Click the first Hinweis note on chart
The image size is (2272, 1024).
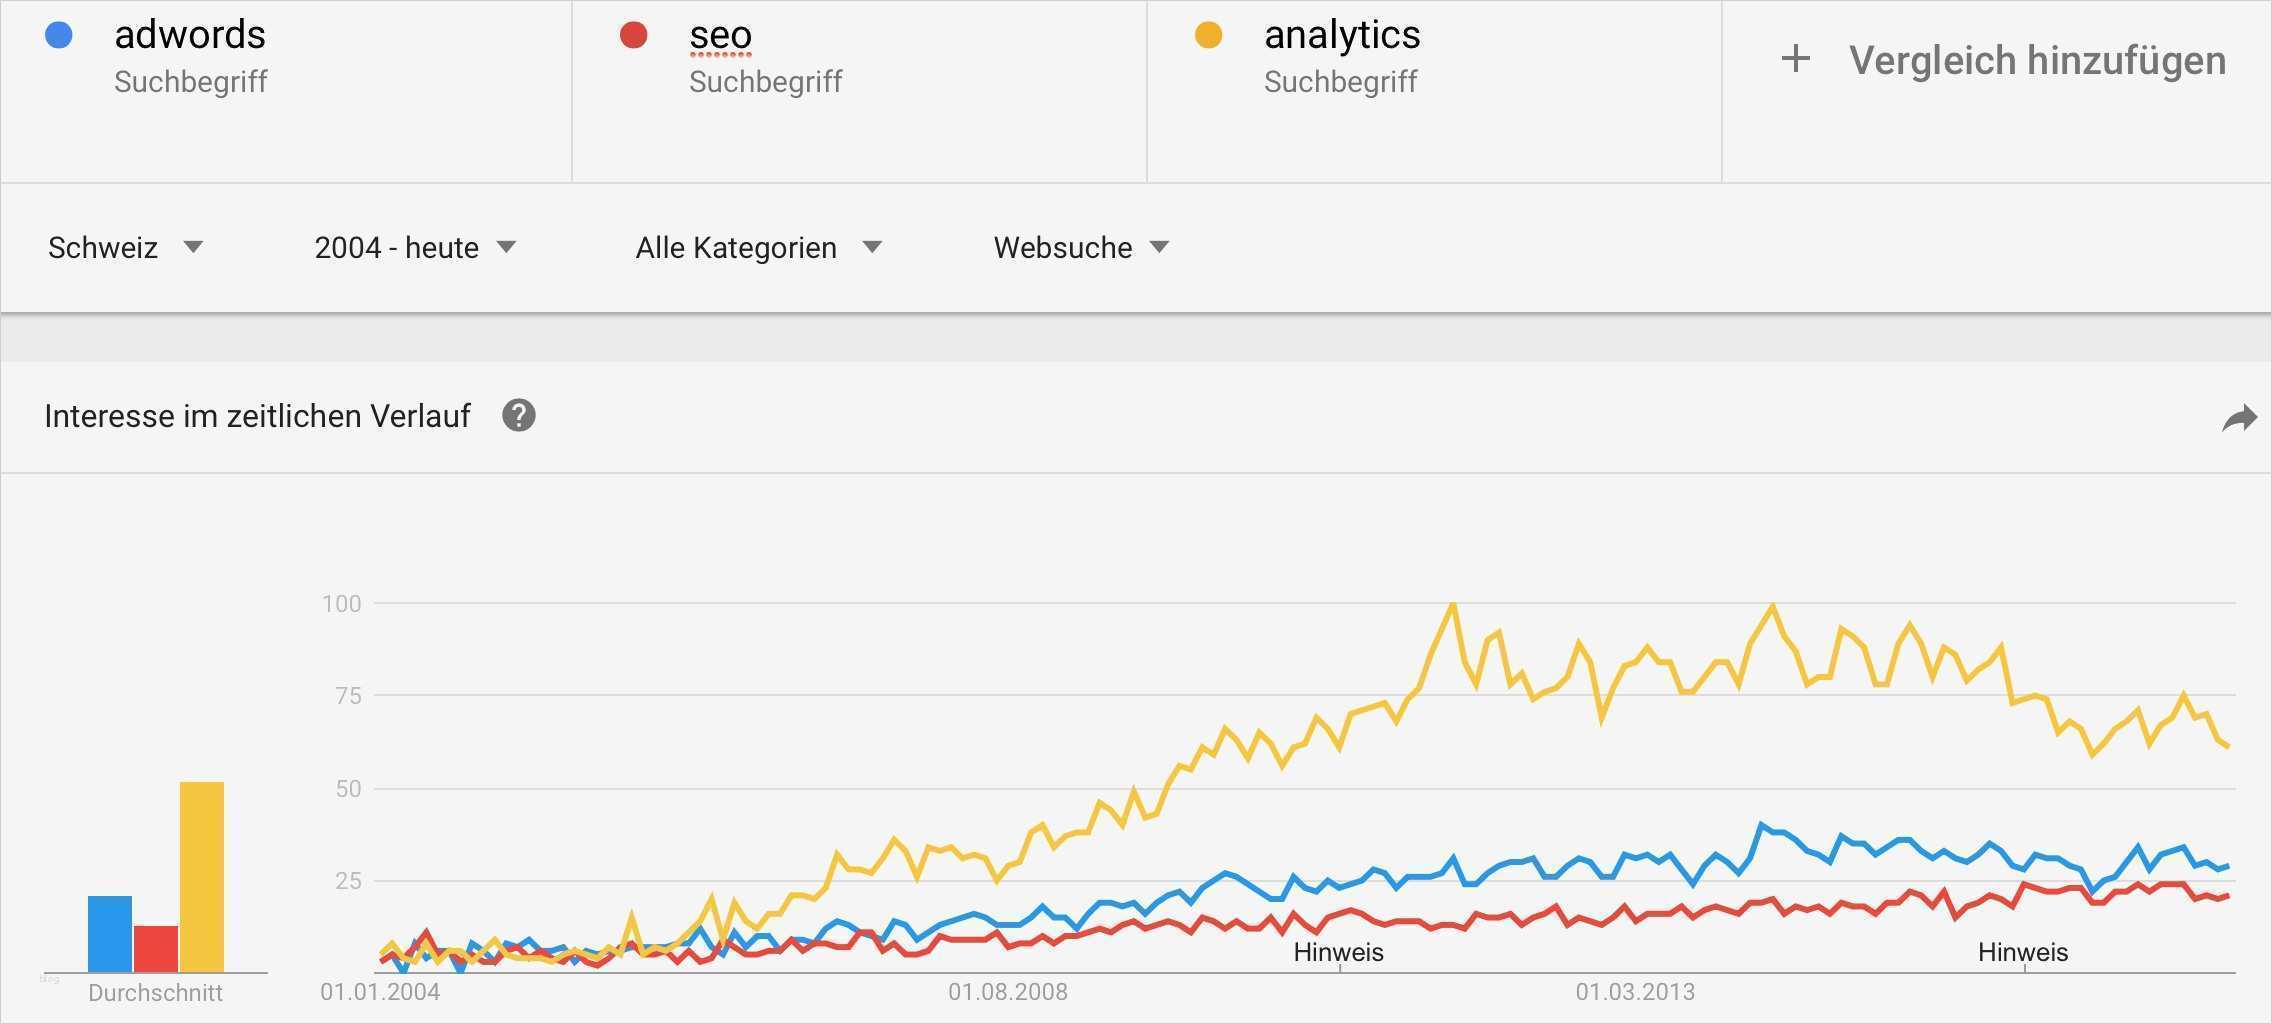tap(1338, 952)
